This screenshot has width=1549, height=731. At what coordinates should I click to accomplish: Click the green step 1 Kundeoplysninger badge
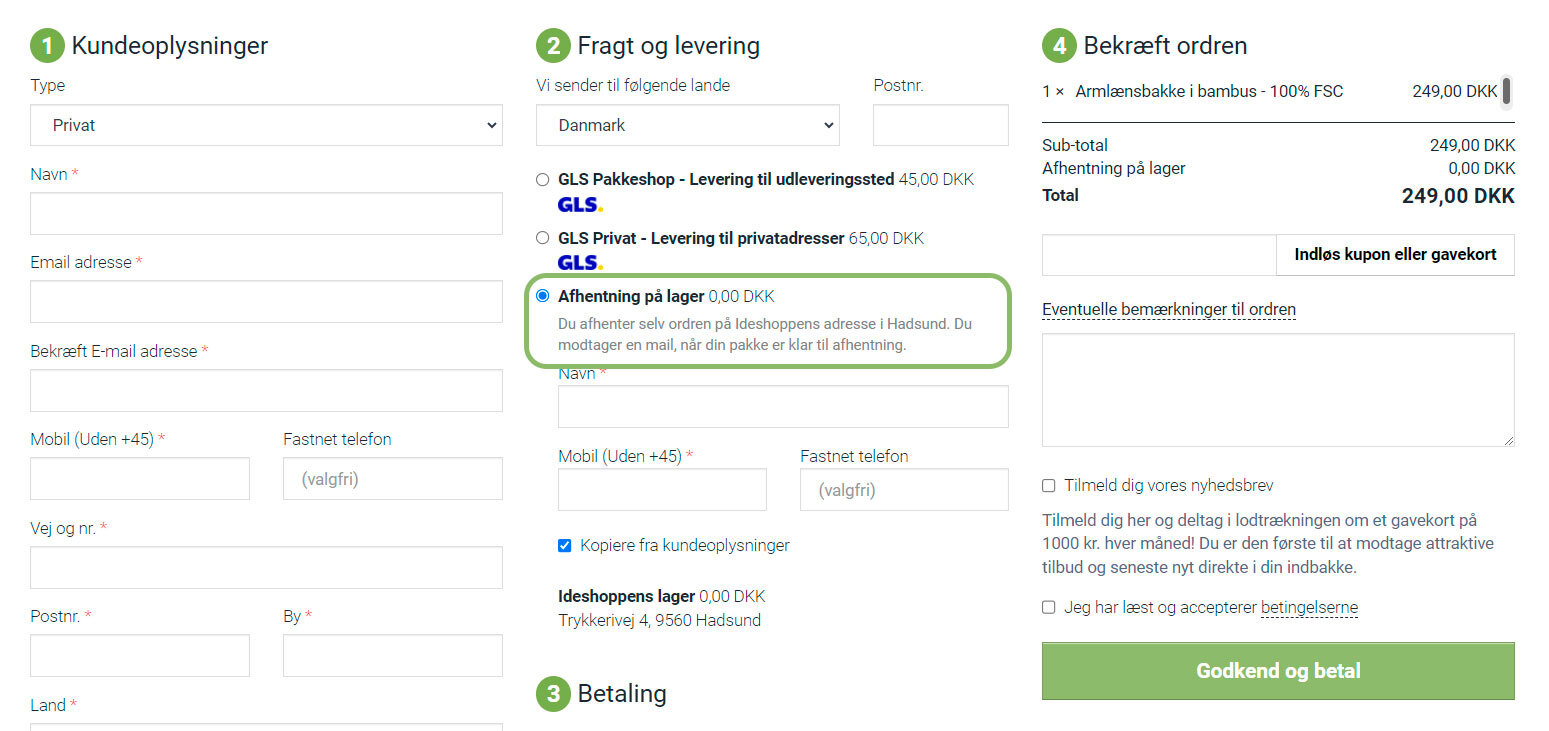point(47,46)
